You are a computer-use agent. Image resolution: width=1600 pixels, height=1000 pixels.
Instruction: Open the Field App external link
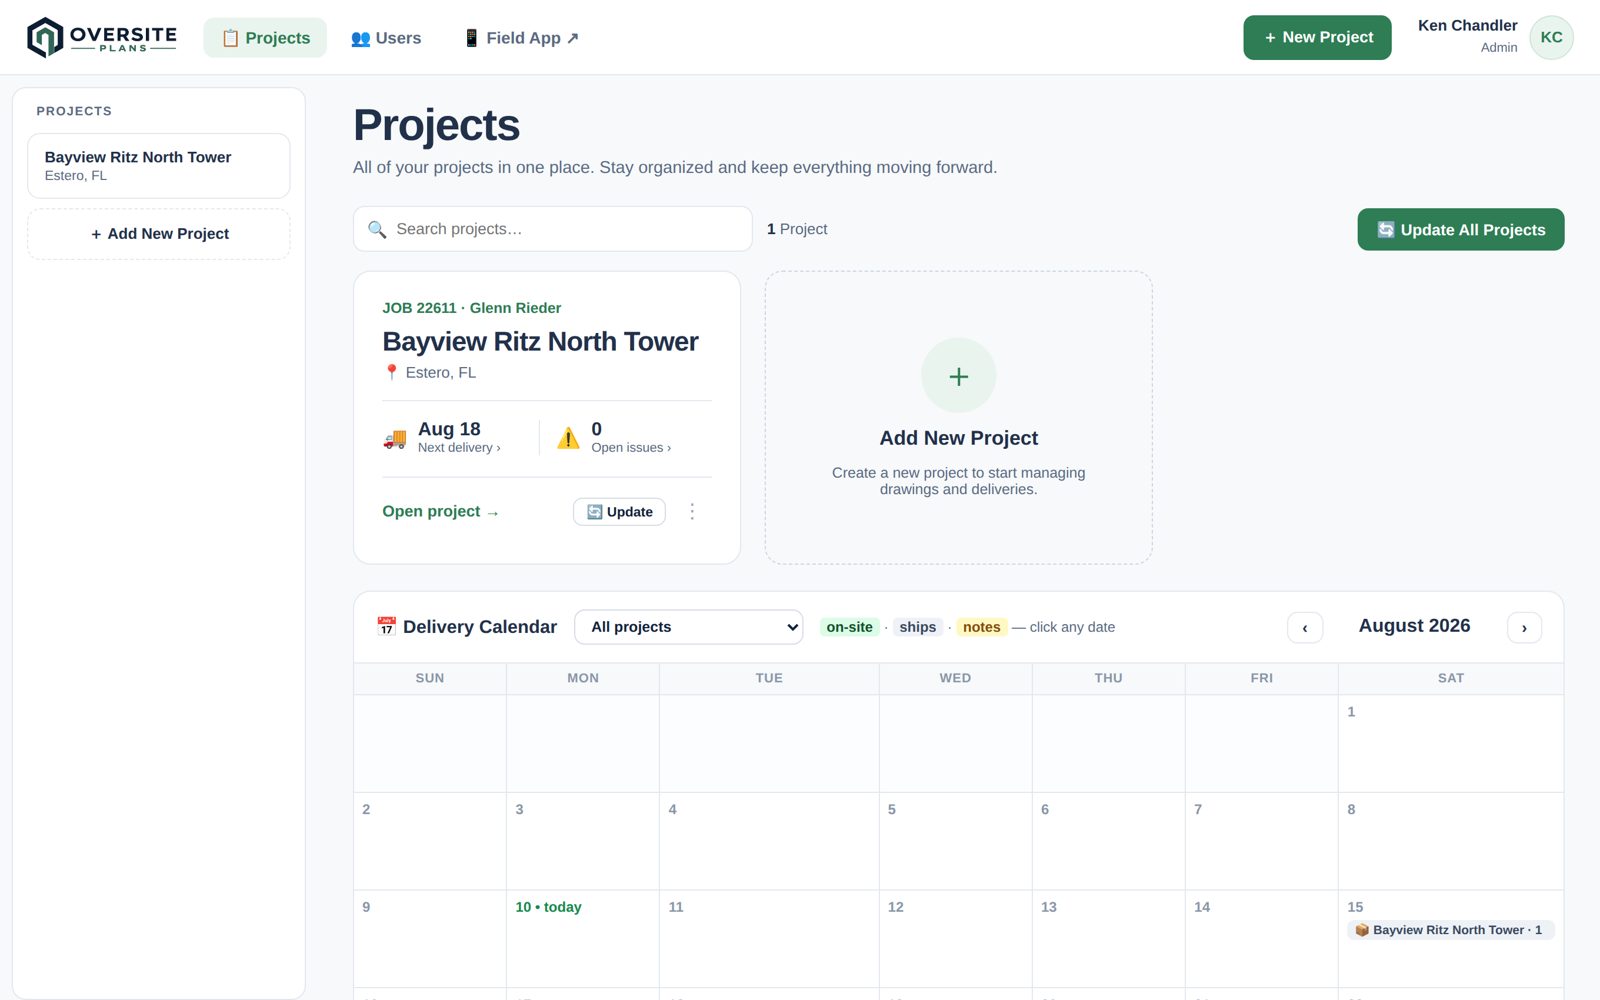[521, 38]
